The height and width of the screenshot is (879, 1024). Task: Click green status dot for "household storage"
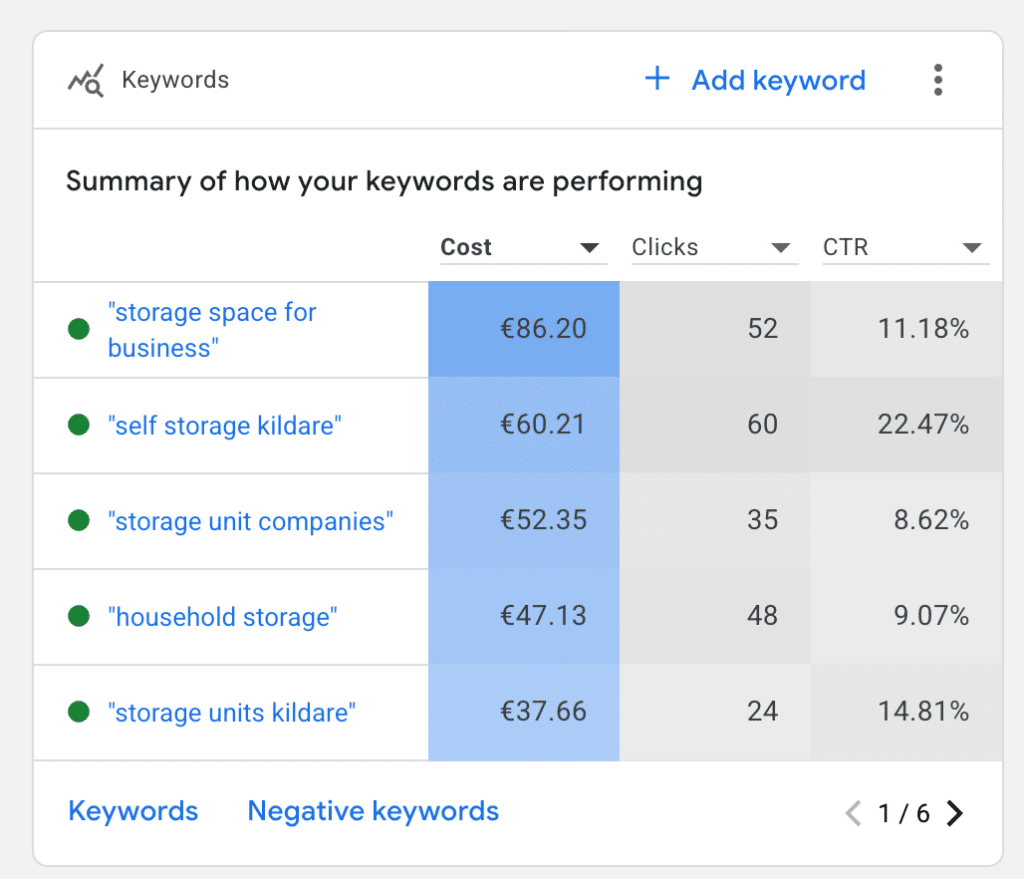coord(79,616)
